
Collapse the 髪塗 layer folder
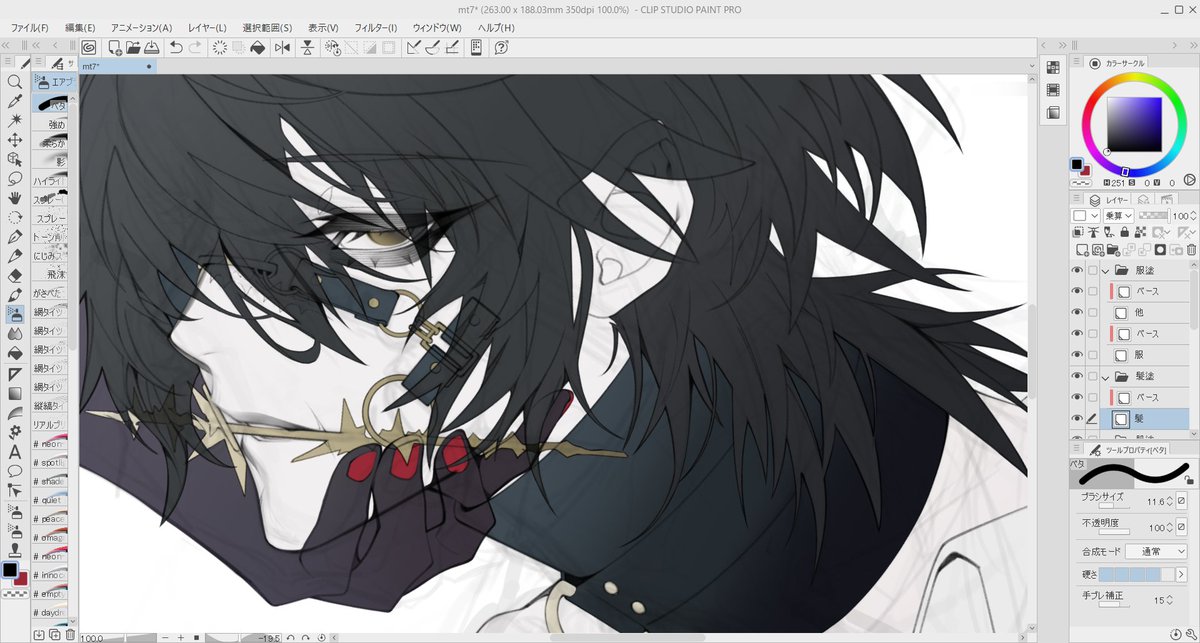click(1105, 377)
